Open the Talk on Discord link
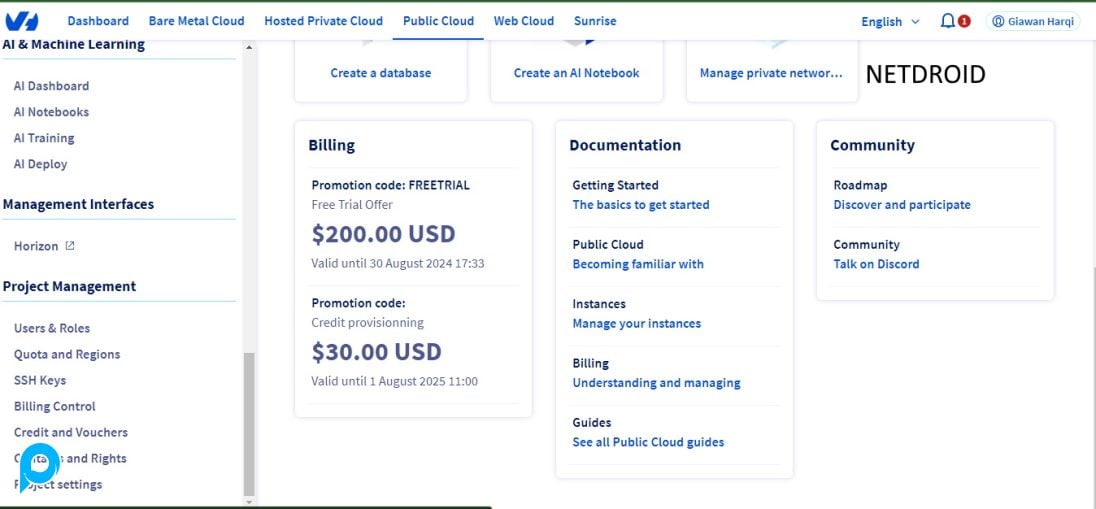Screen dimensions: 1096x509 coord(876,264)
